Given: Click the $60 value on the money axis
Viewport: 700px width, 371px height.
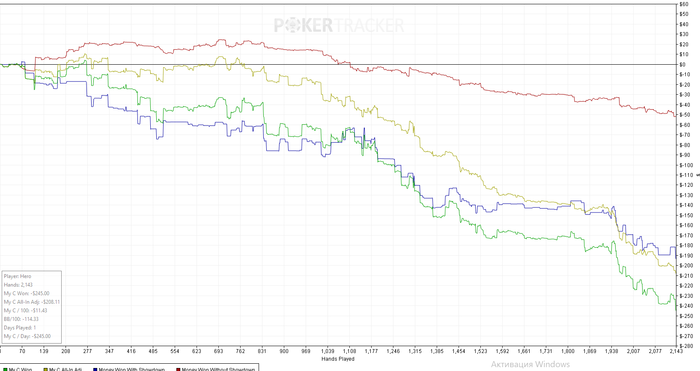Looking at the screenshot, I should tap(683, 4).
